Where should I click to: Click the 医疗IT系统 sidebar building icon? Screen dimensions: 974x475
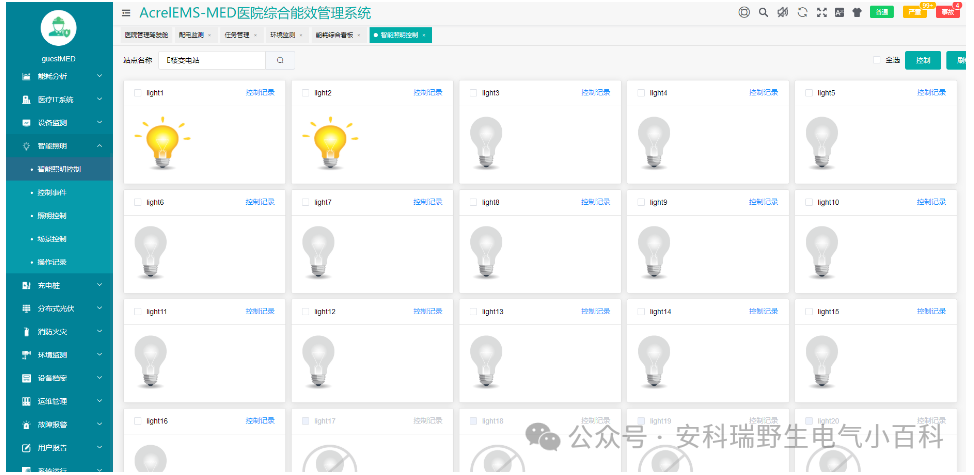tap(26, 99)
